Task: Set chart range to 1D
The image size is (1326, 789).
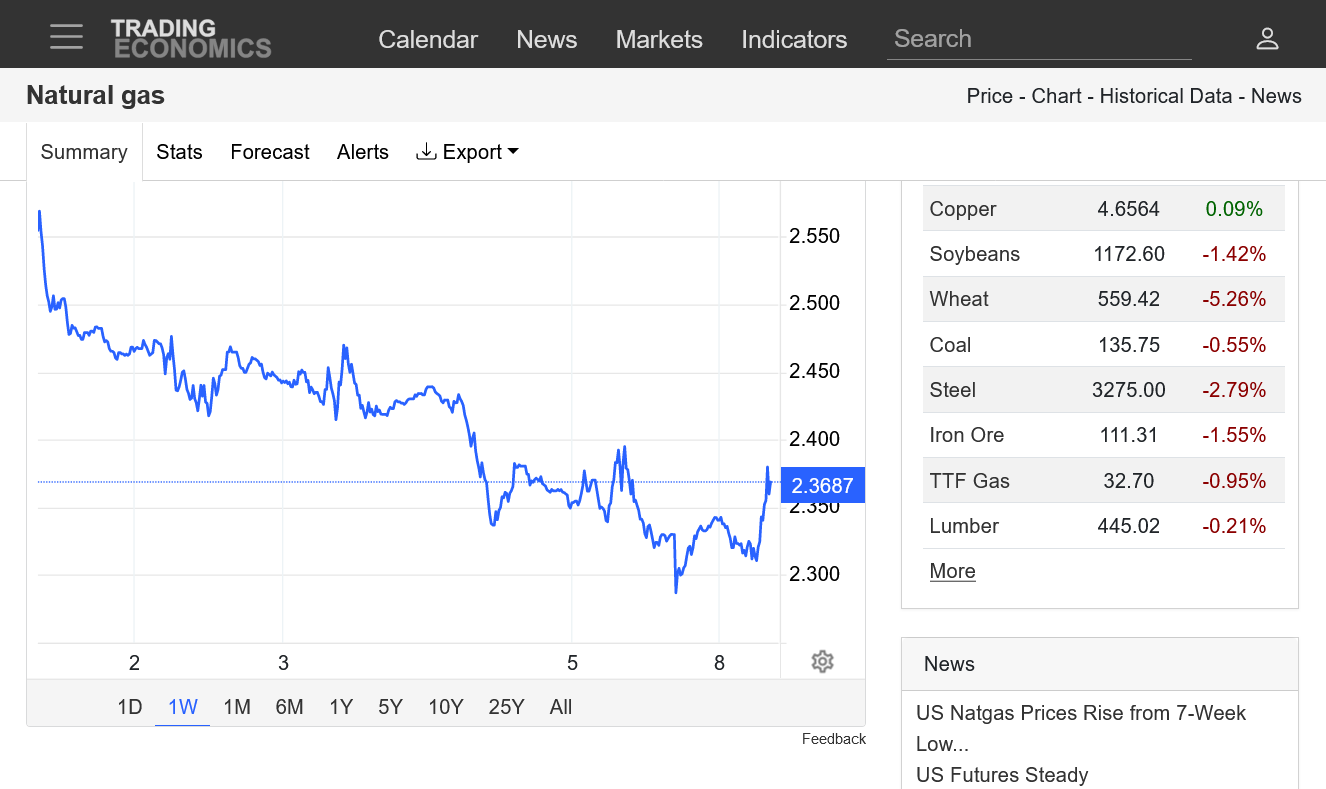Action: 129,707
